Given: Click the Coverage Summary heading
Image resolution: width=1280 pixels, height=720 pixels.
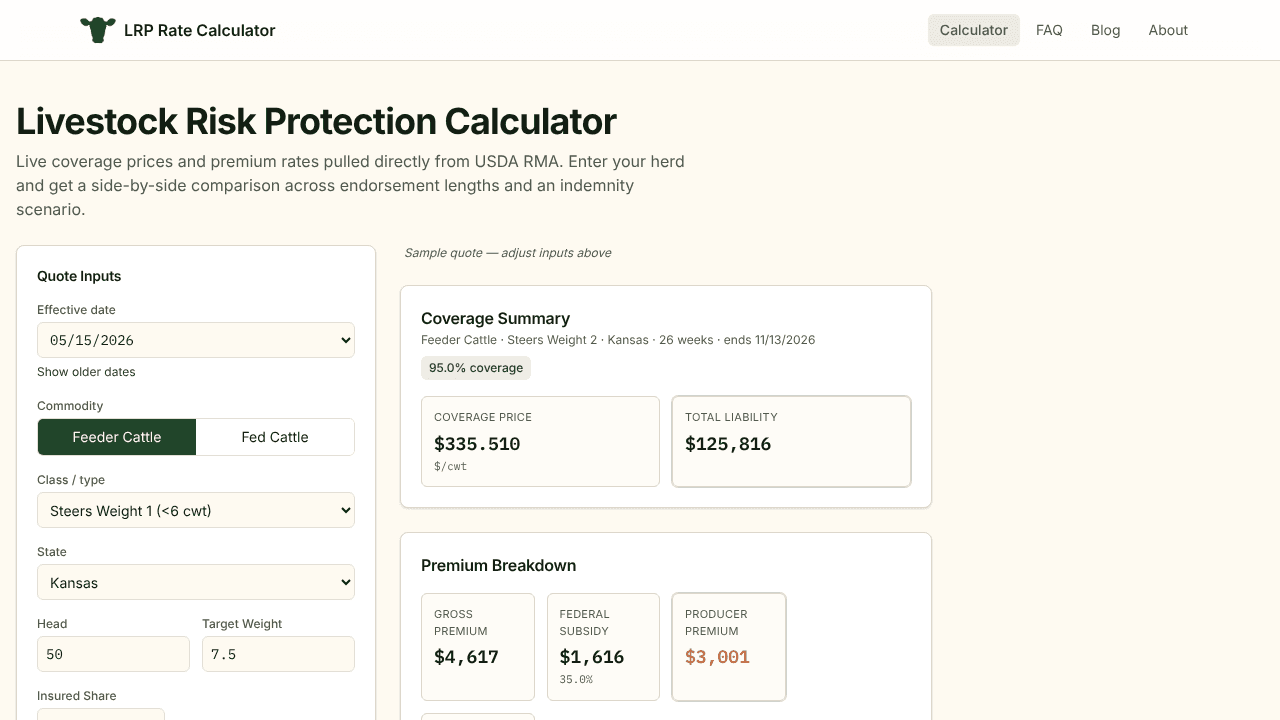Looking at the screenshot, I should click(x=495, y=318).
